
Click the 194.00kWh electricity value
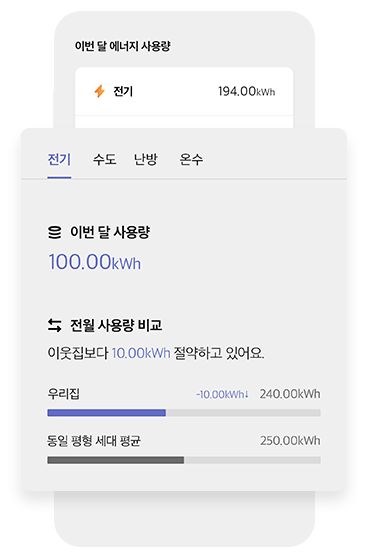[247, 91]
